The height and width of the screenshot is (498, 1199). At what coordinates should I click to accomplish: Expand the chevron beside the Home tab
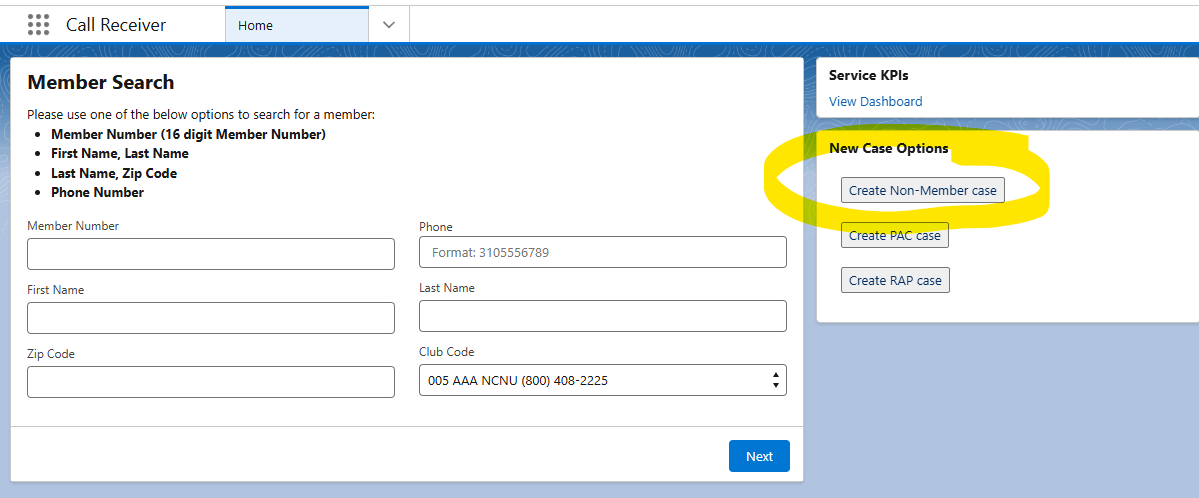click(389, 25)
